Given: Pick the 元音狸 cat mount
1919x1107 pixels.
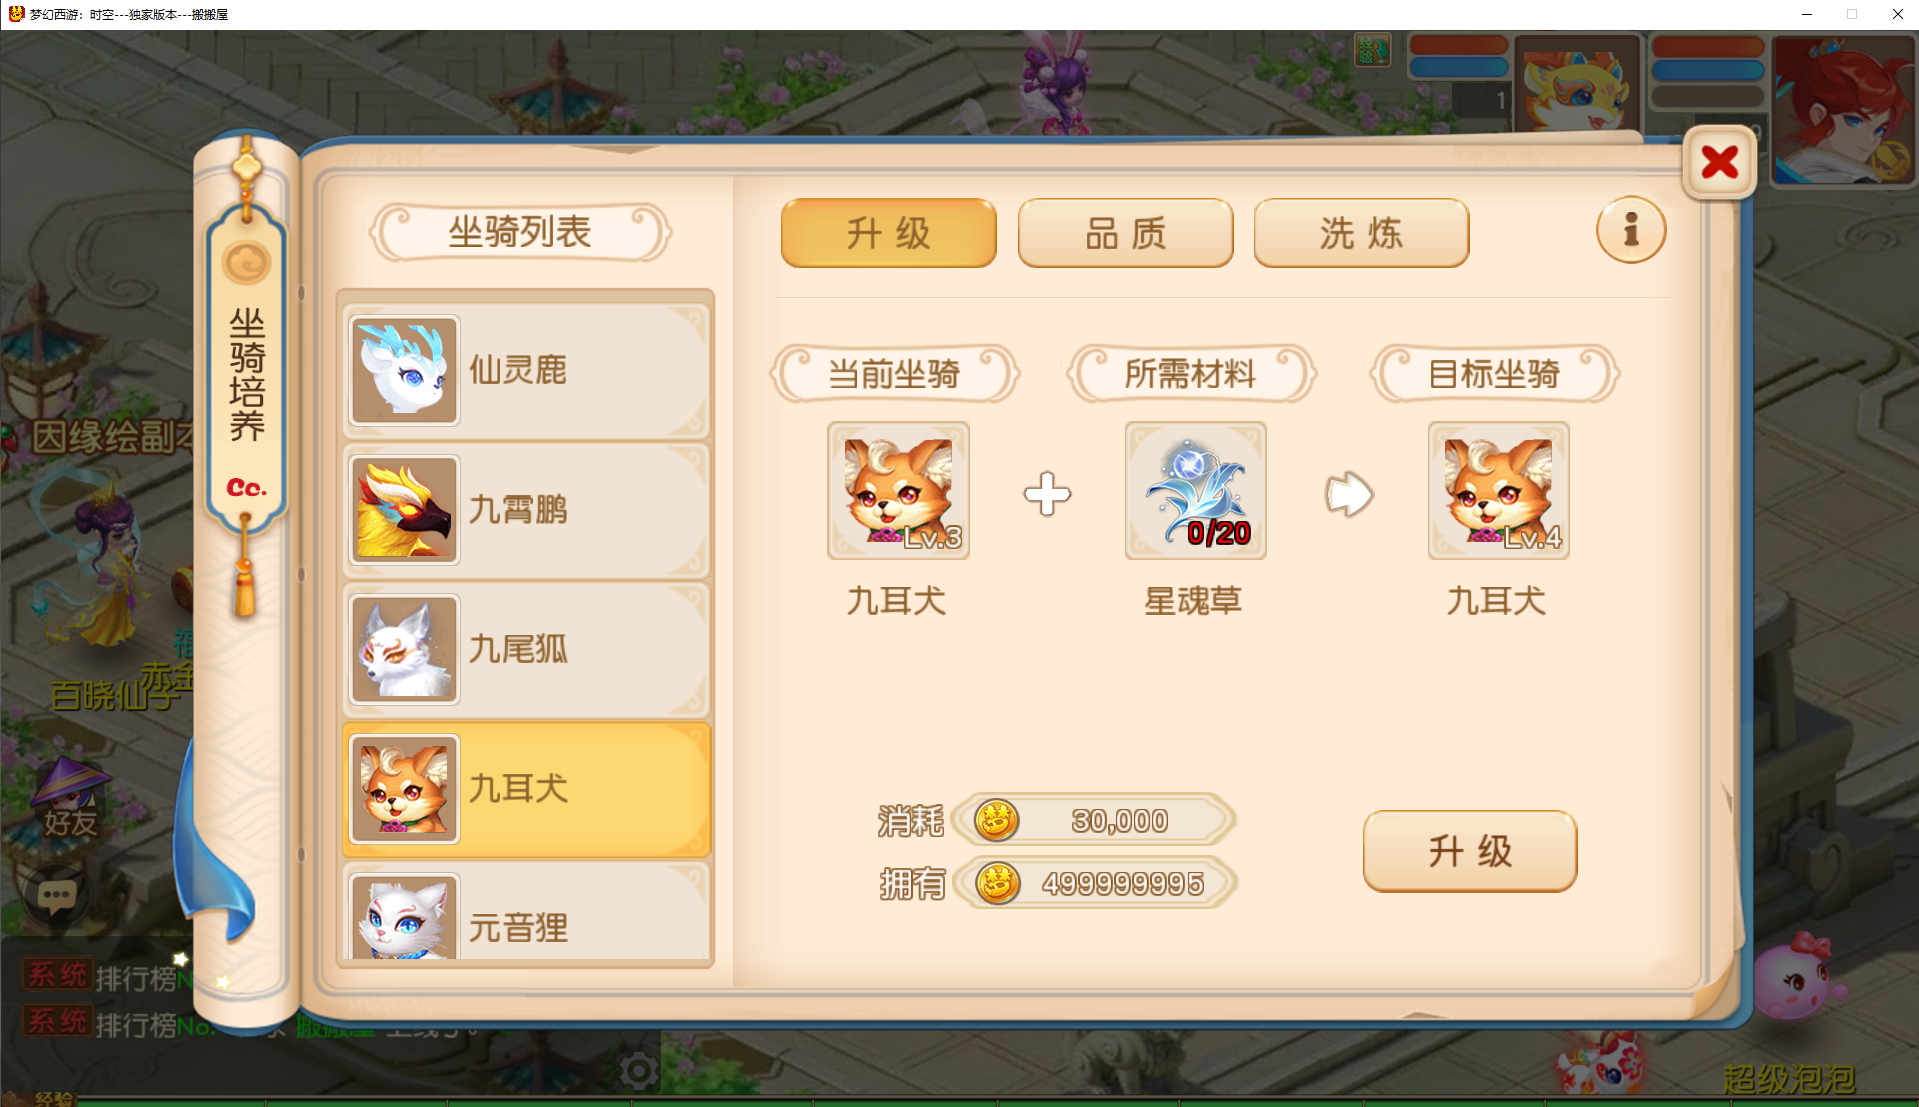Looking at the screenshot, I should pos(527,915).
